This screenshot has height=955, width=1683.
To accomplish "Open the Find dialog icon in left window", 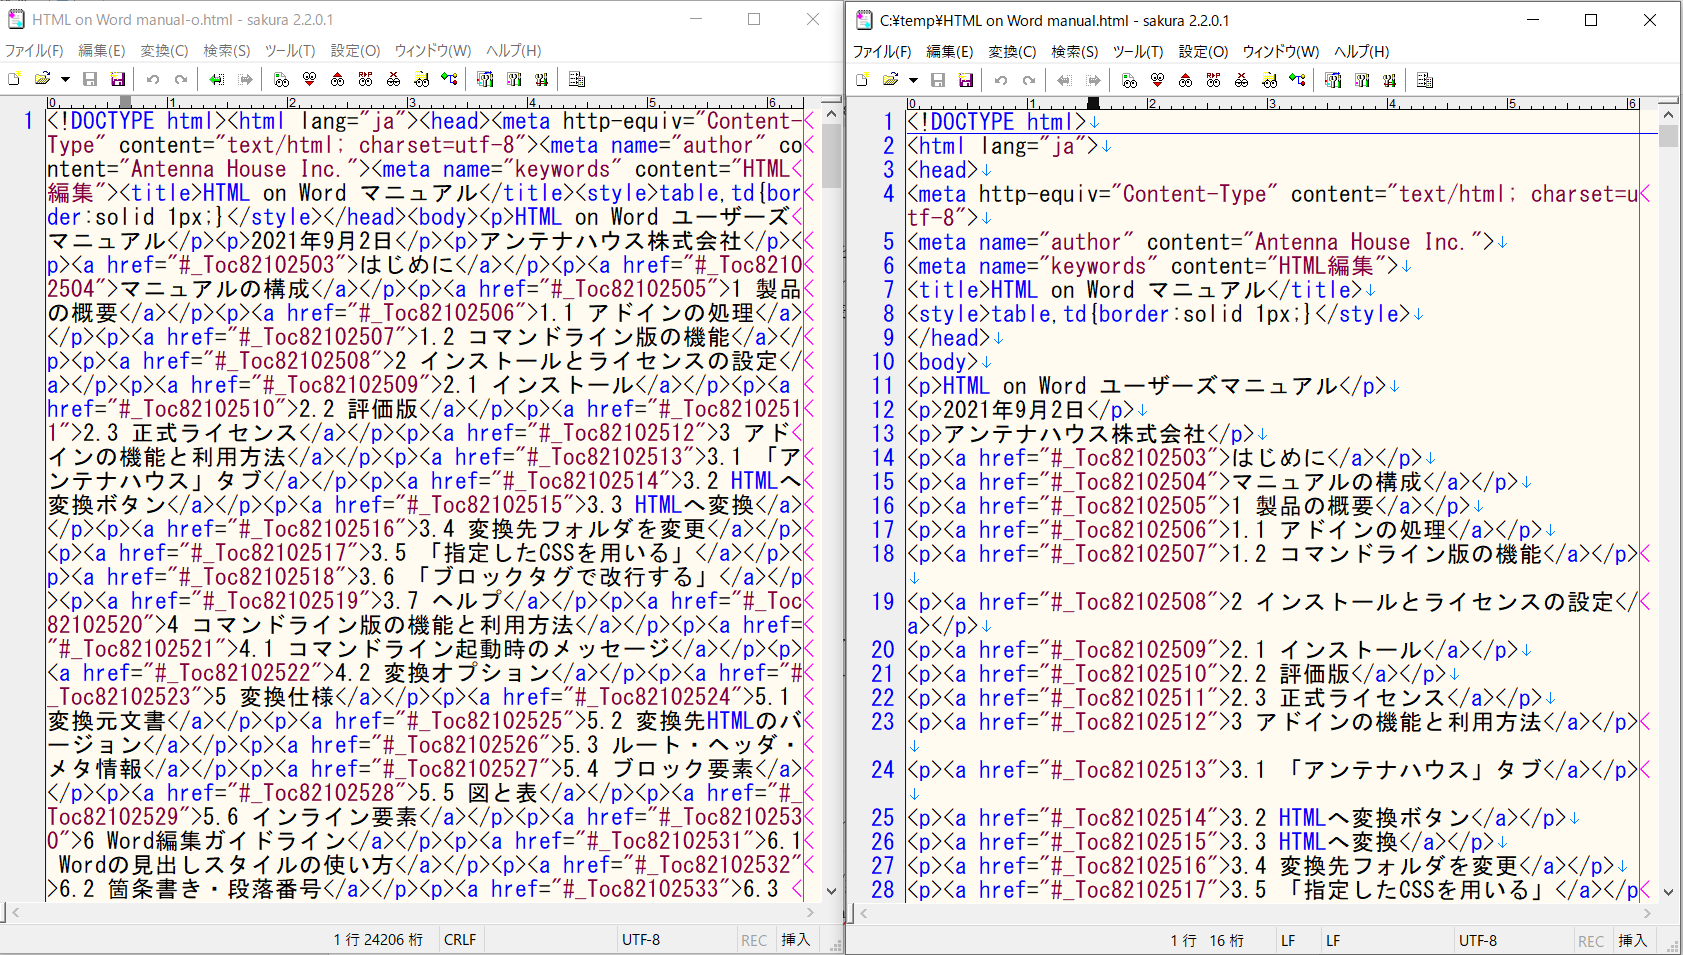I will (x=281, y=79).
